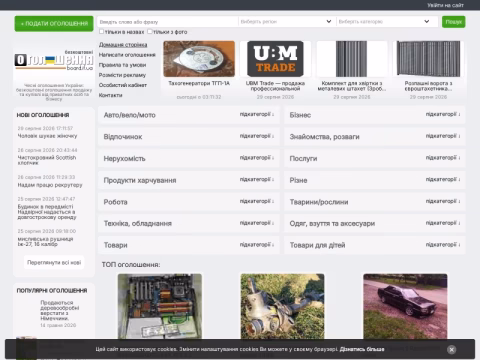480x360 pixels.
Task: Open the 'Контакти' menu link
Action: (110, 95)
